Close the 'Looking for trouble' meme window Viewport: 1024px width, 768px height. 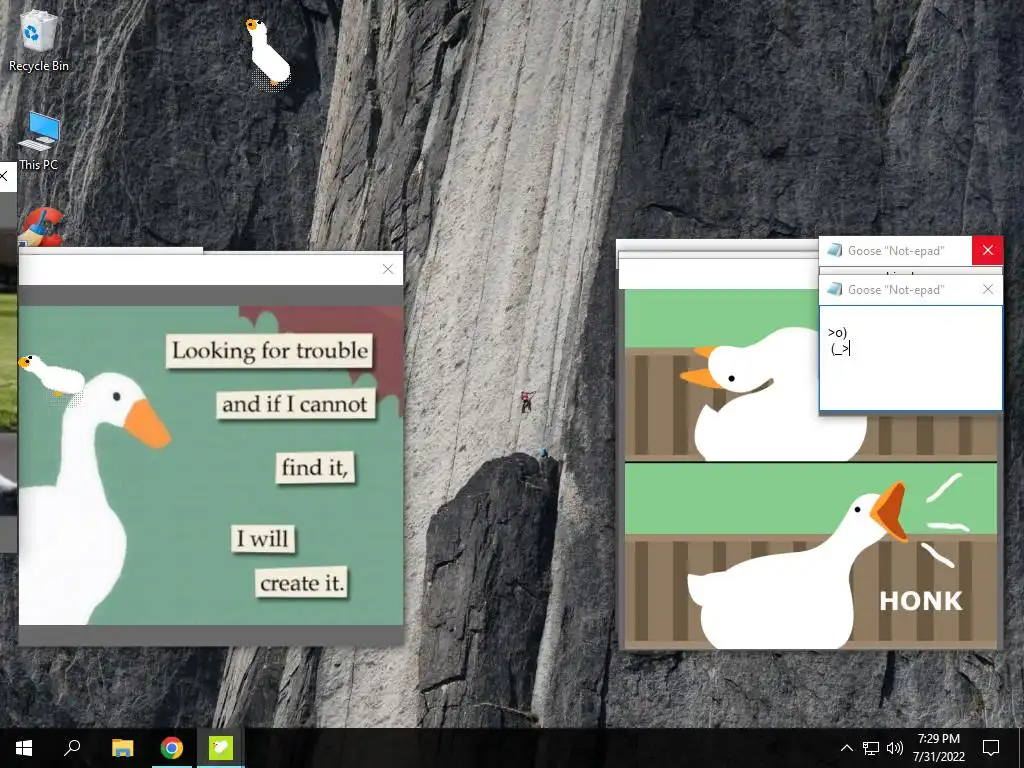(x=388, y=269)
